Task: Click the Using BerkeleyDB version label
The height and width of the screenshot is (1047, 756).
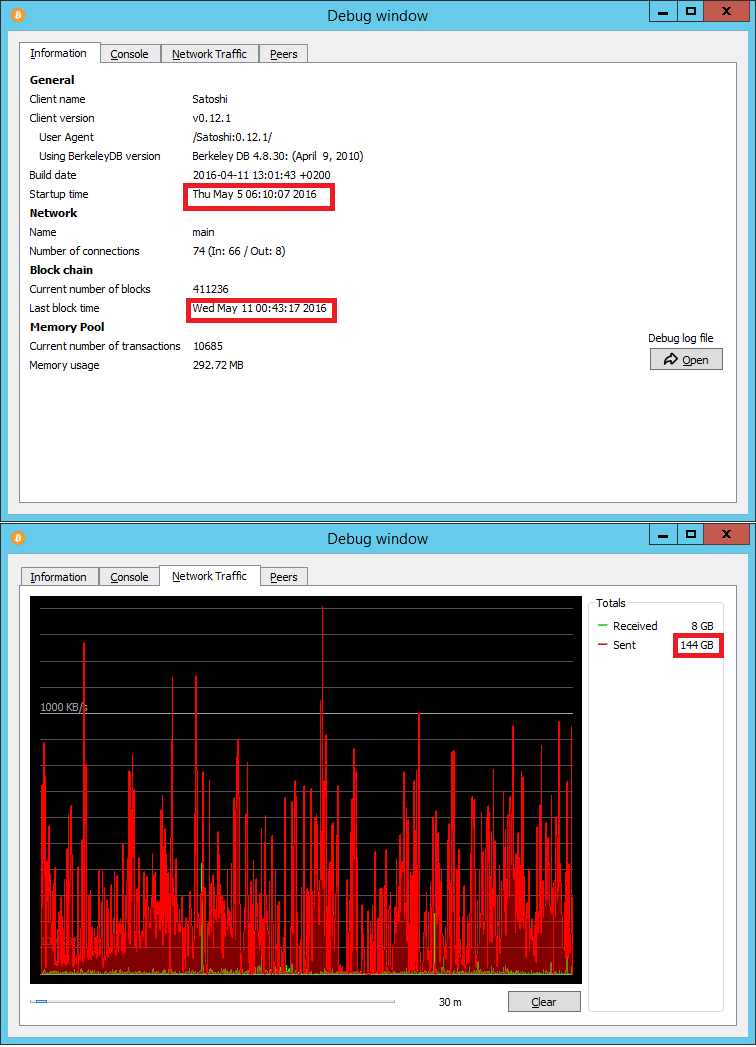Action: point(100,156)
